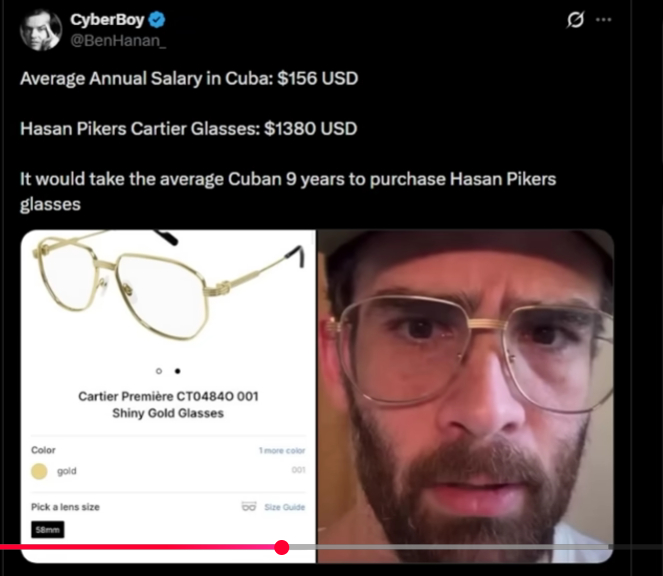
Task: Open the Cartier glasses product image
Action: (x=168, y=288)
